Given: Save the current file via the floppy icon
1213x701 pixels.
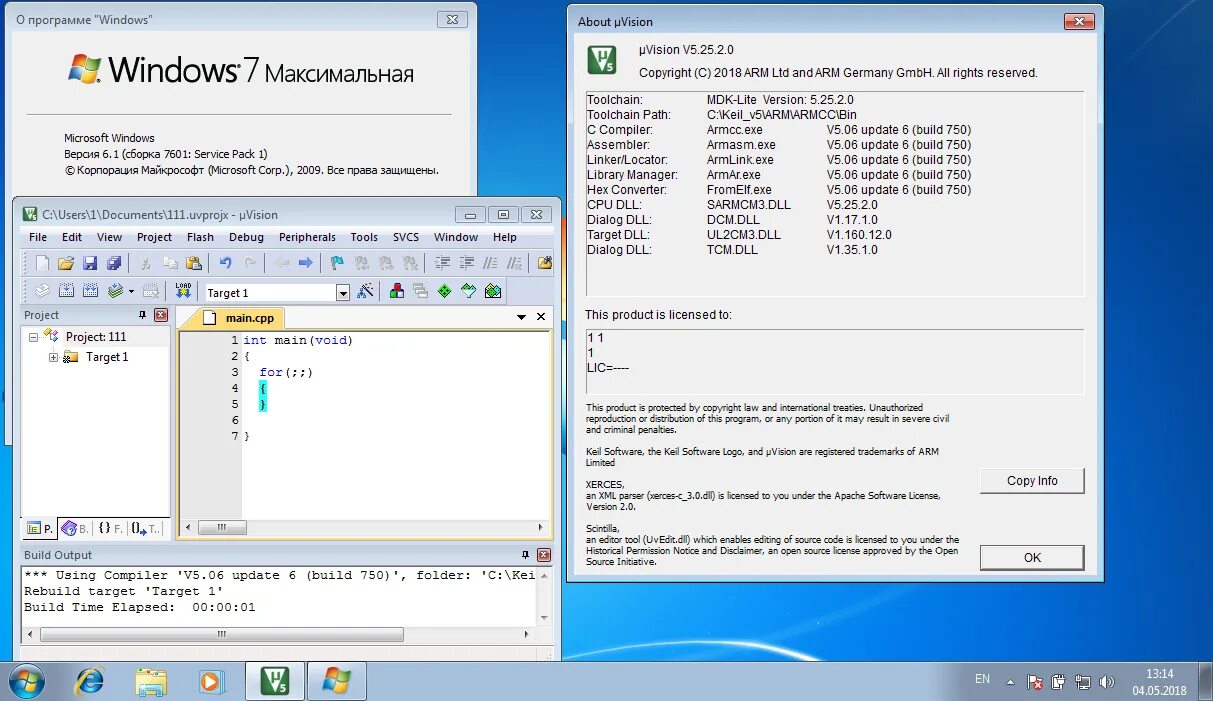Looking at the screenshot, I should click(x=90, y=263).
